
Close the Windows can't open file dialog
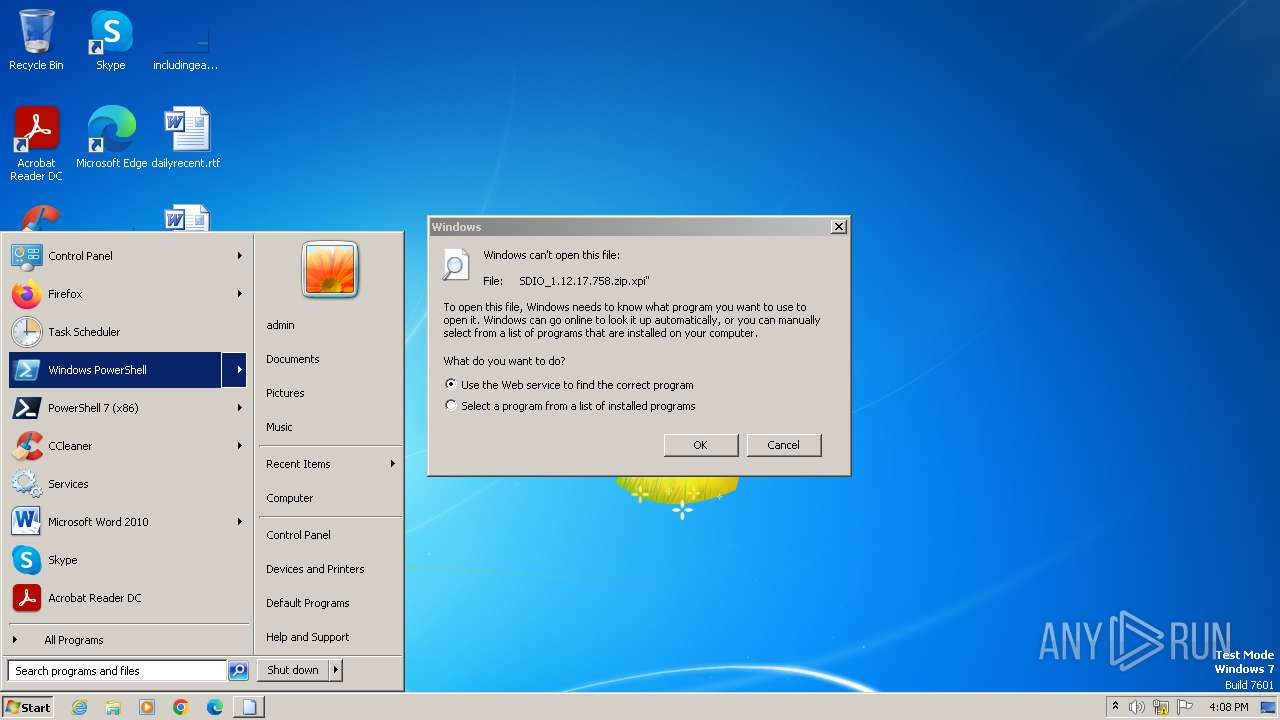tap(838, 227)
